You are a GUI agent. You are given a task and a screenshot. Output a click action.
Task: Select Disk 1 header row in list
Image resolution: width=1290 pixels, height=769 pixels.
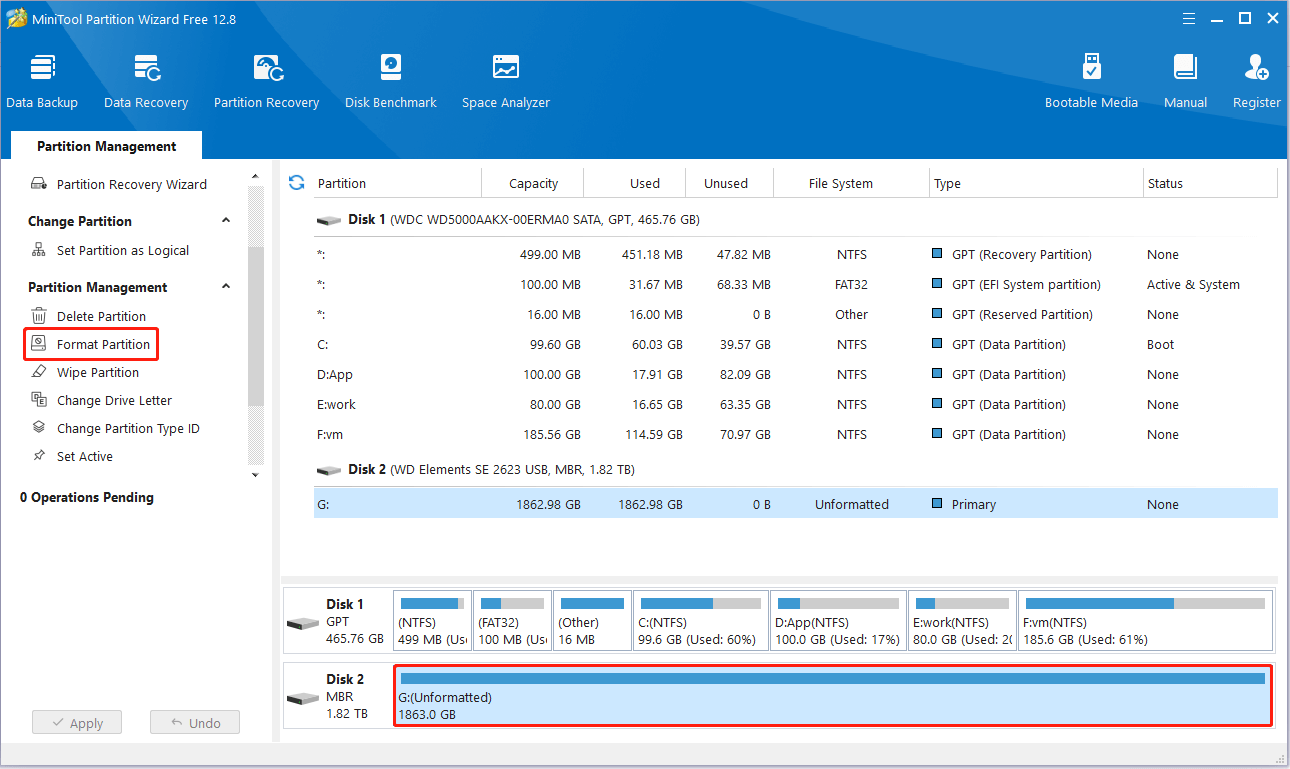click(x=795, y=219)
